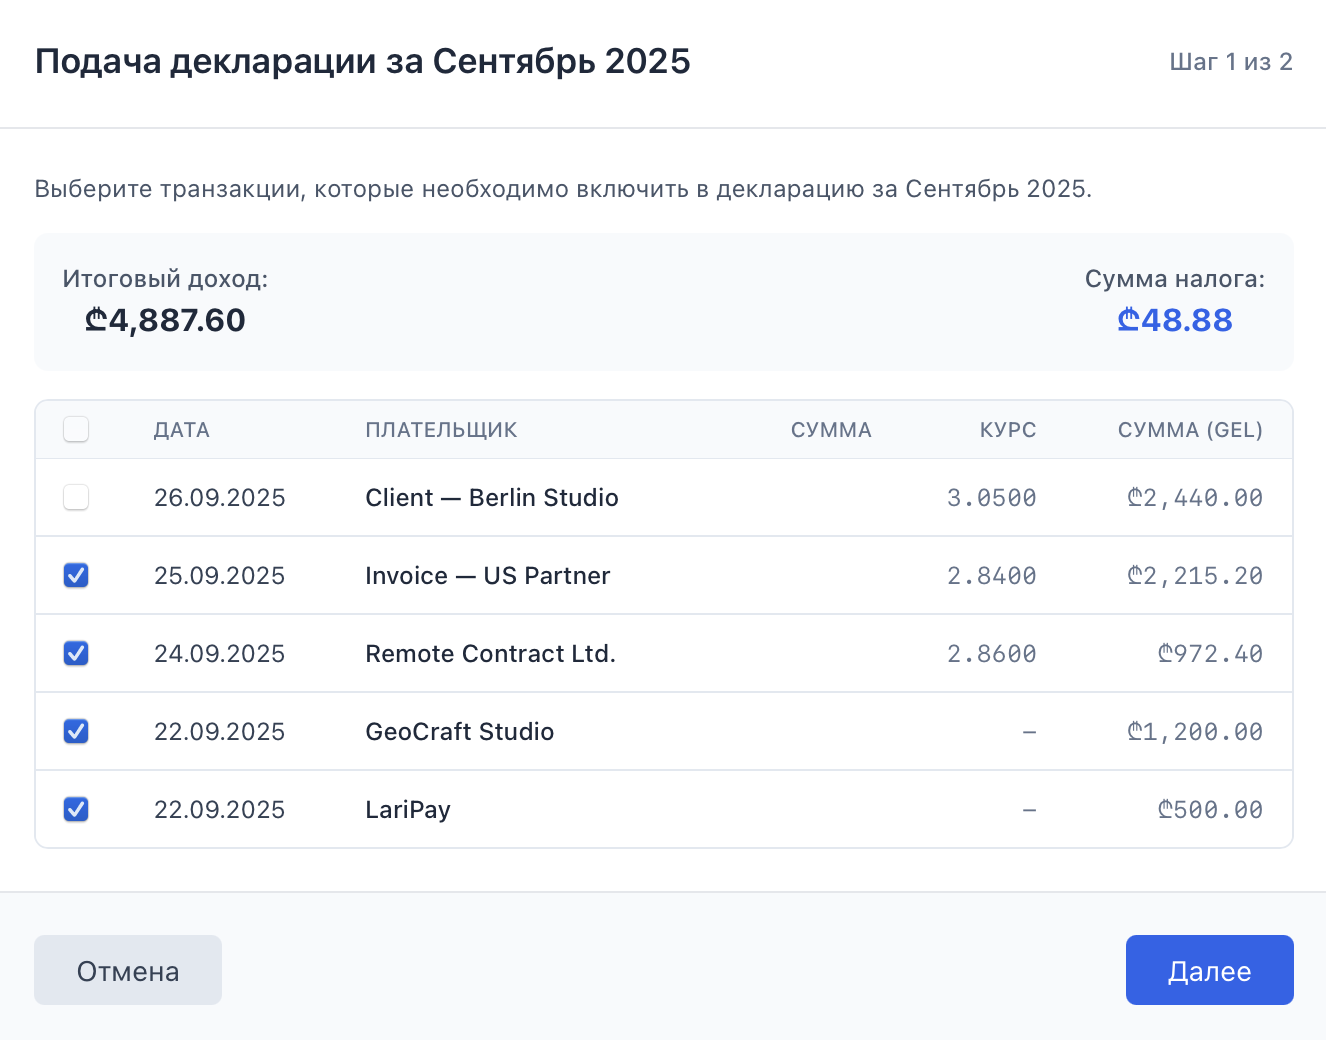
Task: Uncheck the Remote Contract Ltd. transaction
Action: [76, 653]
